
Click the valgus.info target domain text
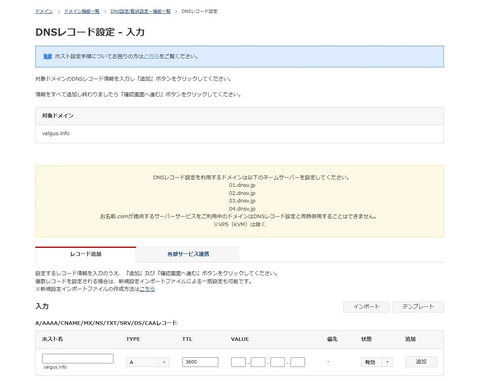click(x=56, y=133)
